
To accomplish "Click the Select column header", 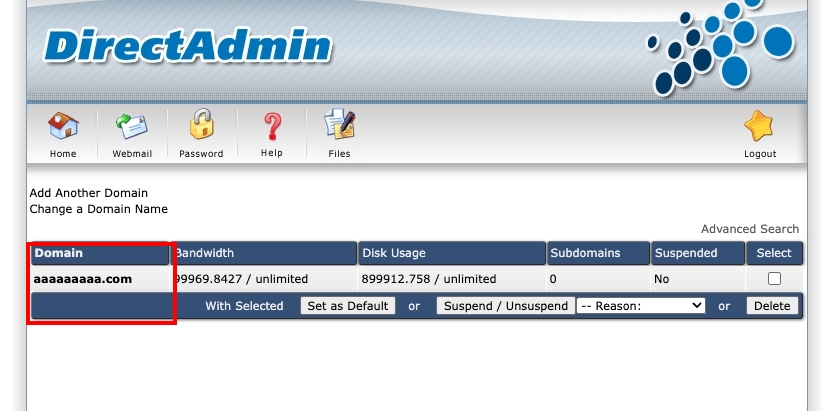I will 774,253.
